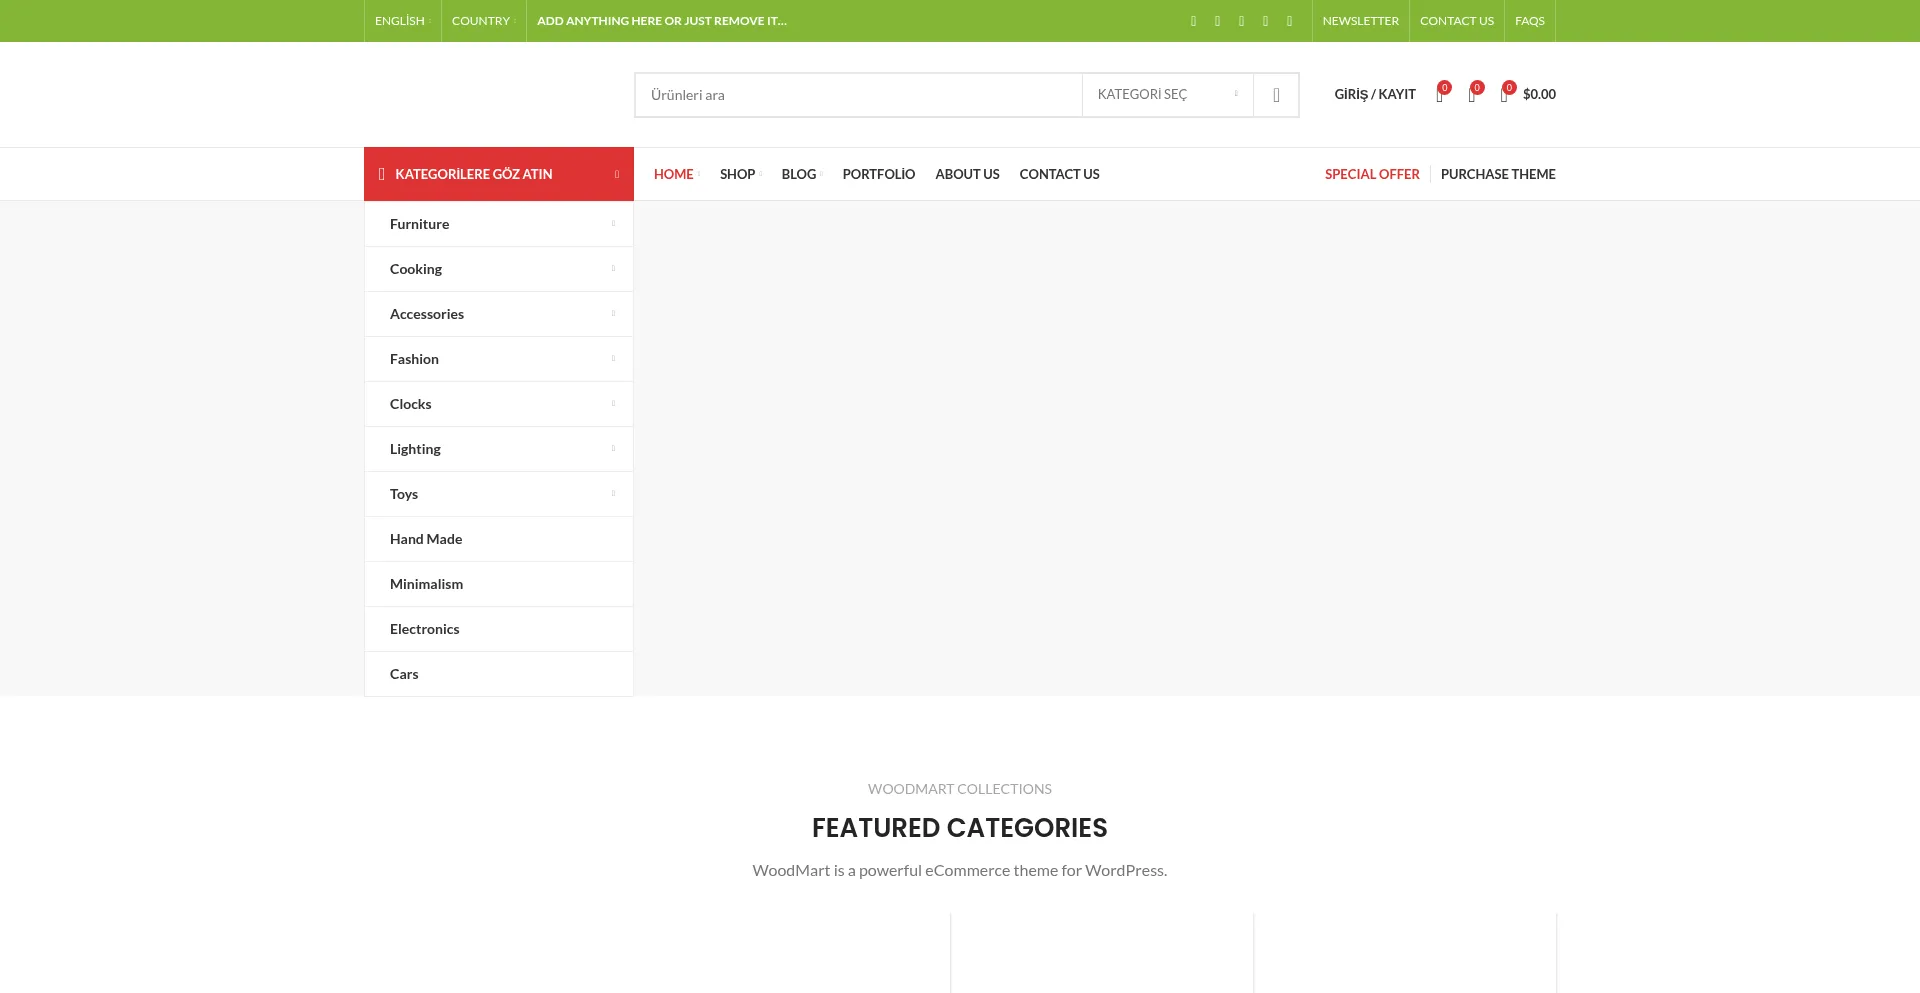The height and width of the screenshot is (993, 1920).
Task: Select the Minimalism category
Action: pyautogui.click(x=499, y=584)
